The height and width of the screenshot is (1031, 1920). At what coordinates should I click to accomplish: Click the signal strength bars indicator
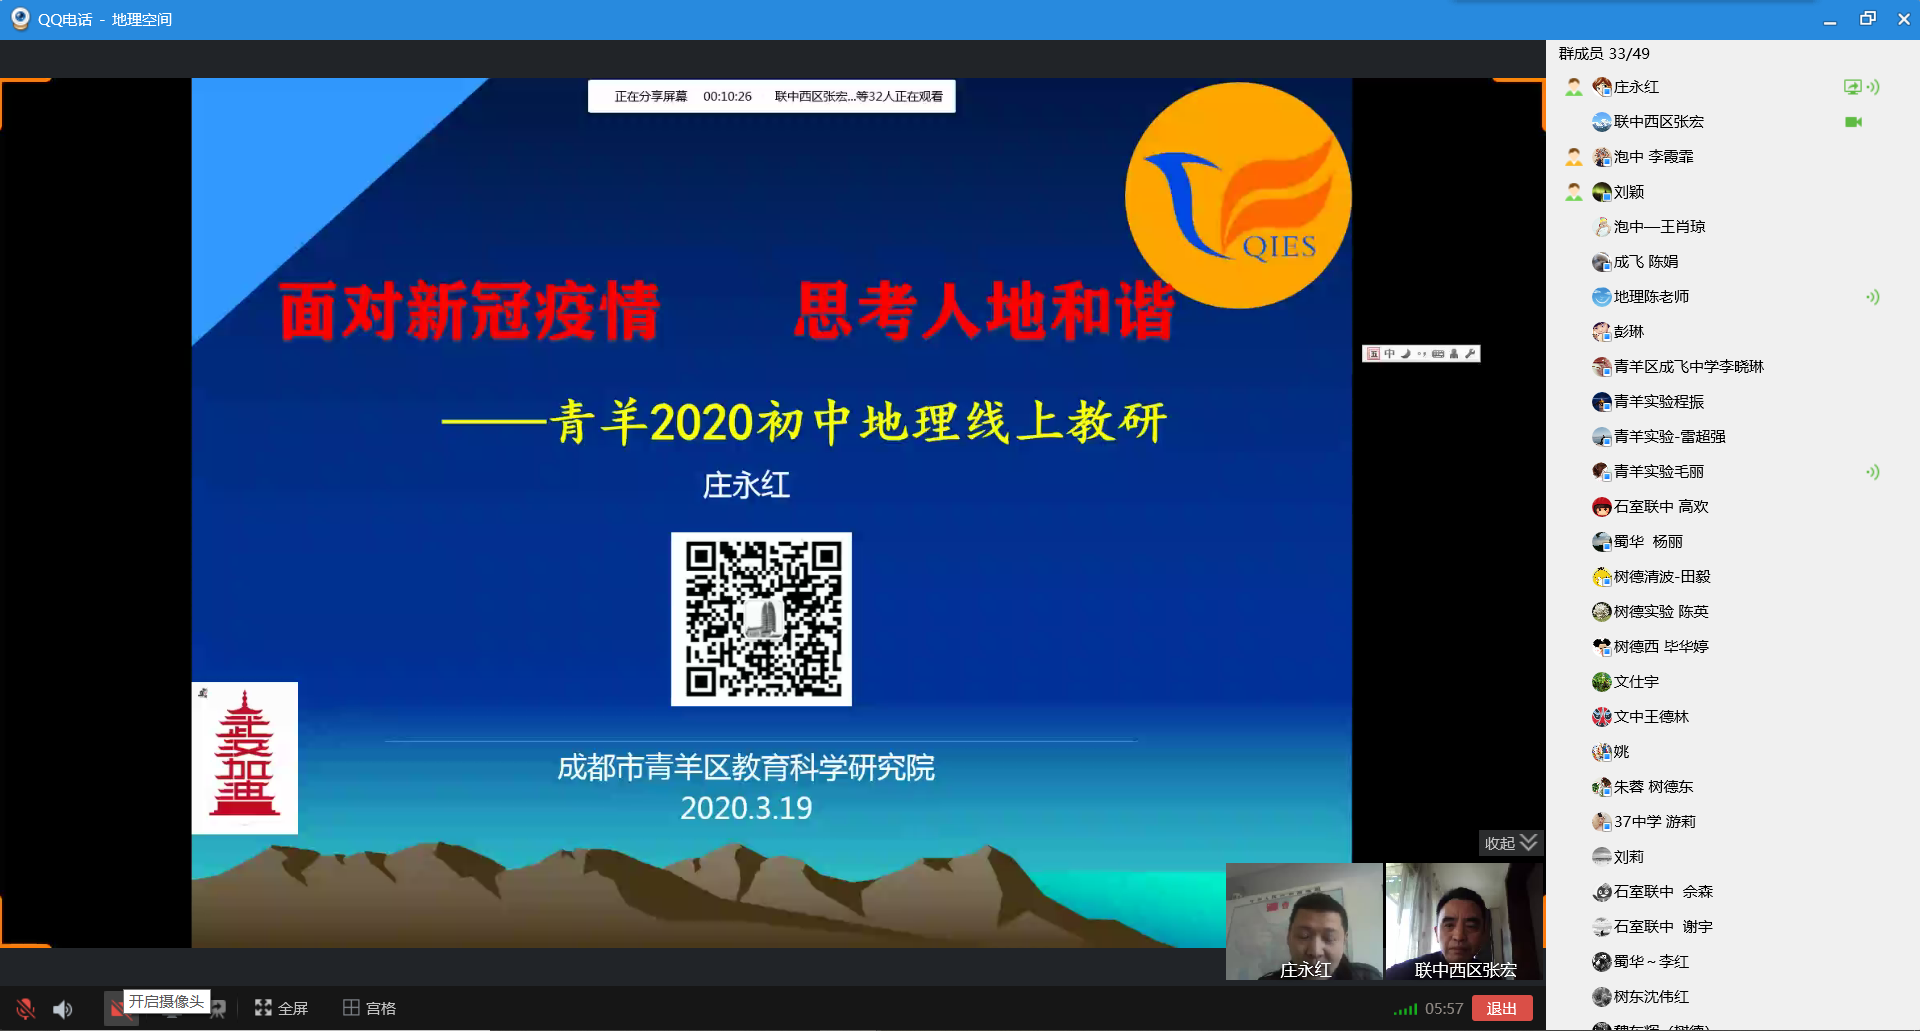click(1405, 1009)
